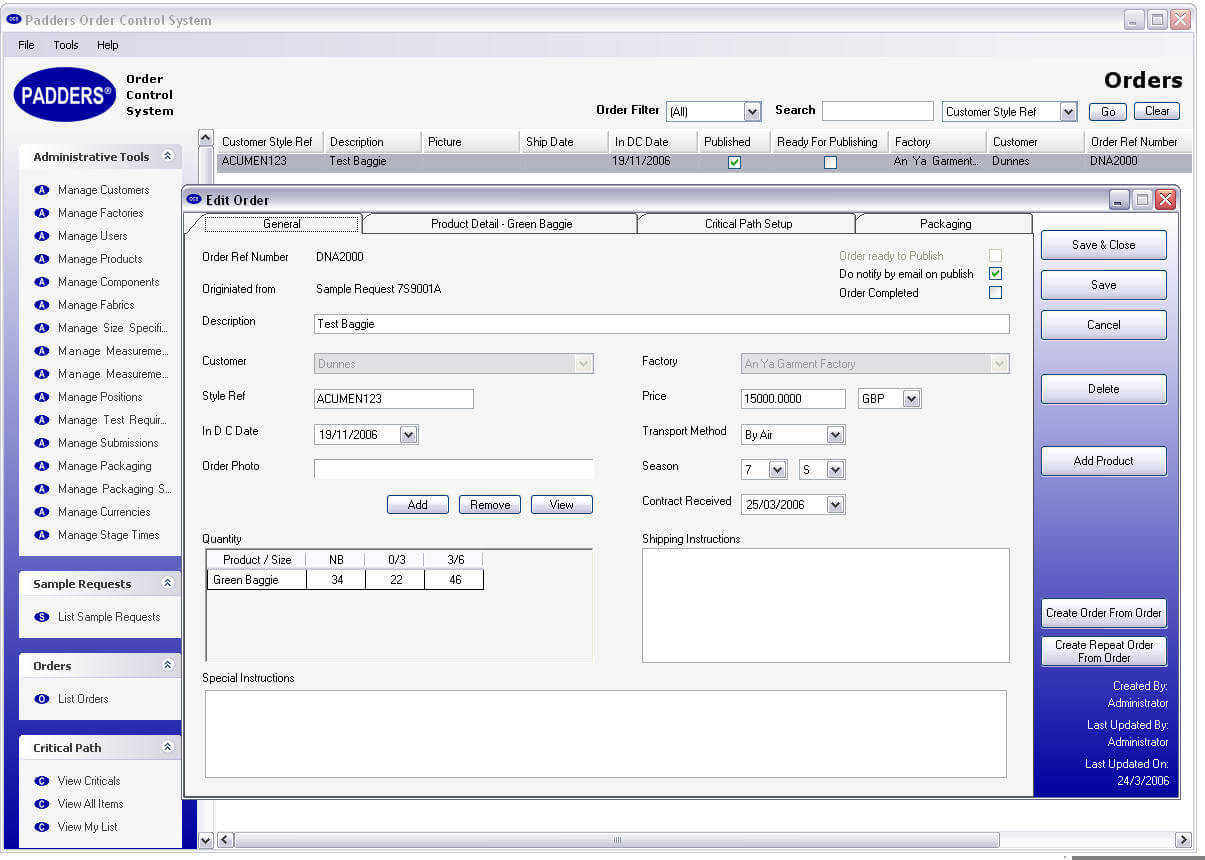Open the In D C Date picker dropdown

[408, 435]
